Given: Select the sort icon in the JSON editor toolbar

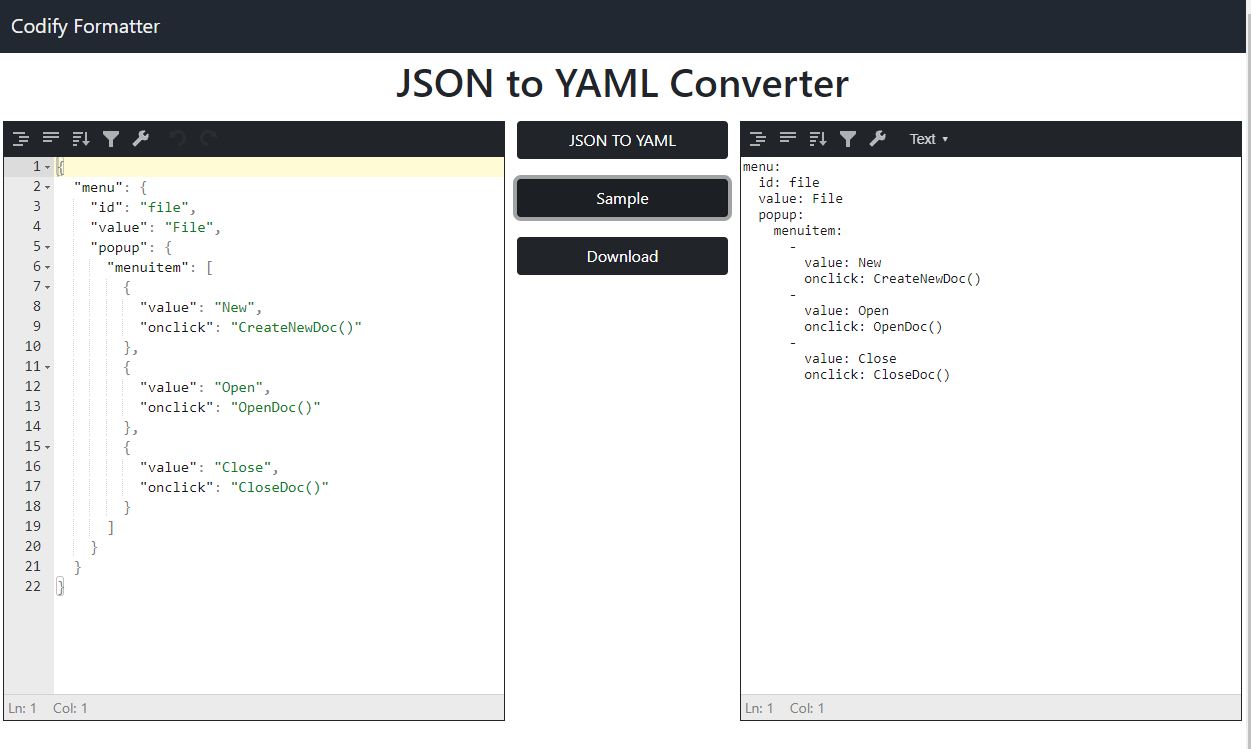Looking at the screenshot, I should pyautogui.click(x=80, y=138).
